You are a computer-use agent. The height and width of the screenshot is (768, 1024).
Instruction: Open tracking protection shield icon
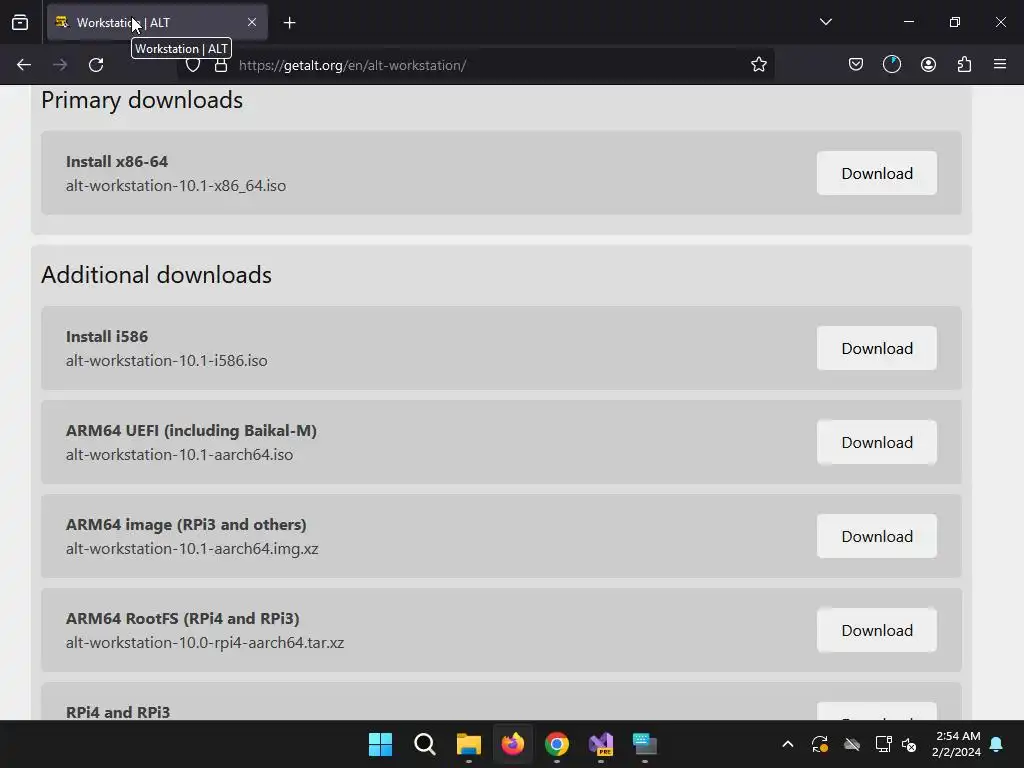193,65
